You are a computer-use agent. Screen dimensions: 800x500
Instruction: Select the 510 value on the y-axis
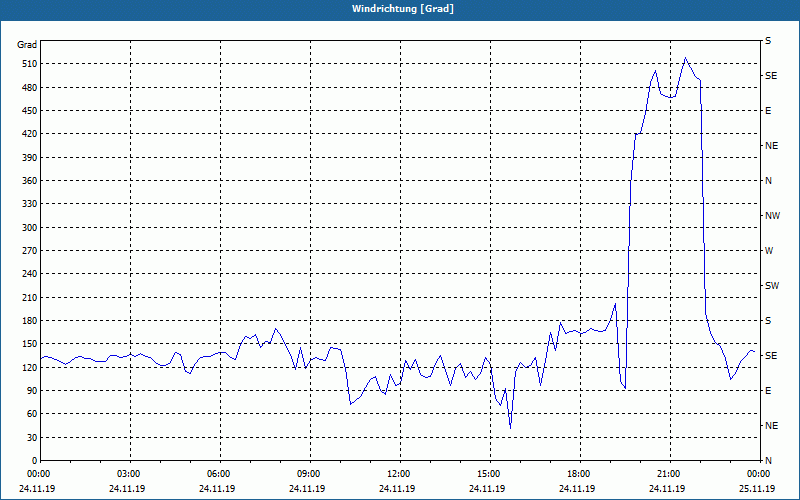(30, 64)
